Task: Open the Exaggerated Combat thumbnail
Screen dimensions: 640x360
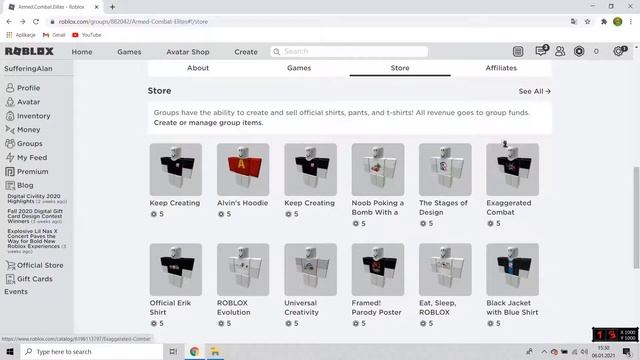Action: 513,169
